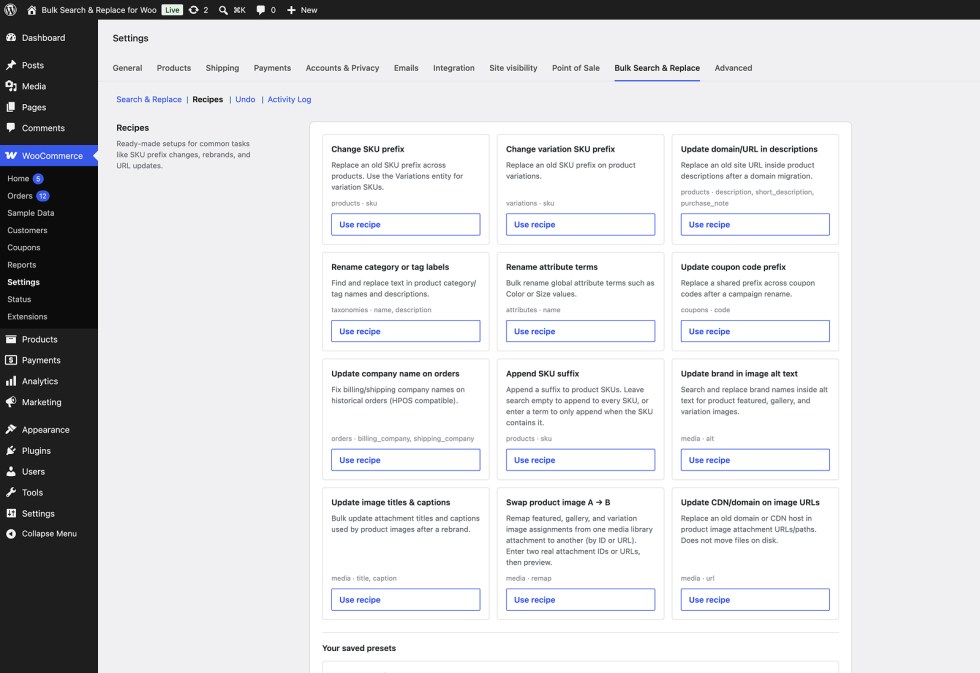Switch to the Emails tab
The height and width of the screenshot is (673, 980).
tap(406, 68)
